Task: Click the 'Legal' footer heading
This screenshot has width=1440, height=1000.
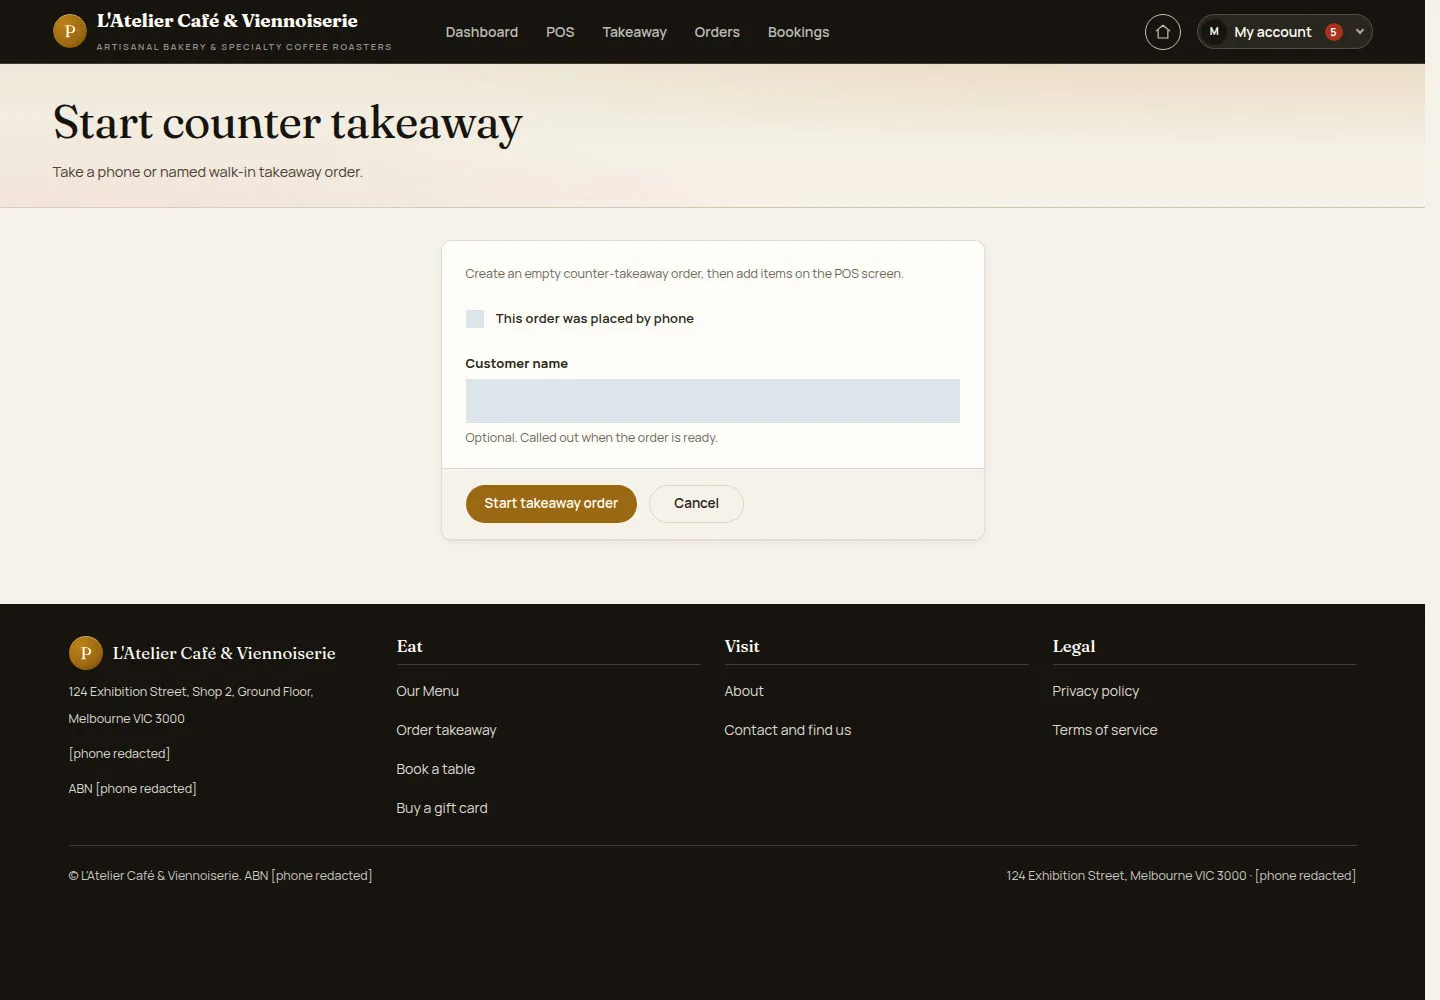Action: (x=1074, y=647)
